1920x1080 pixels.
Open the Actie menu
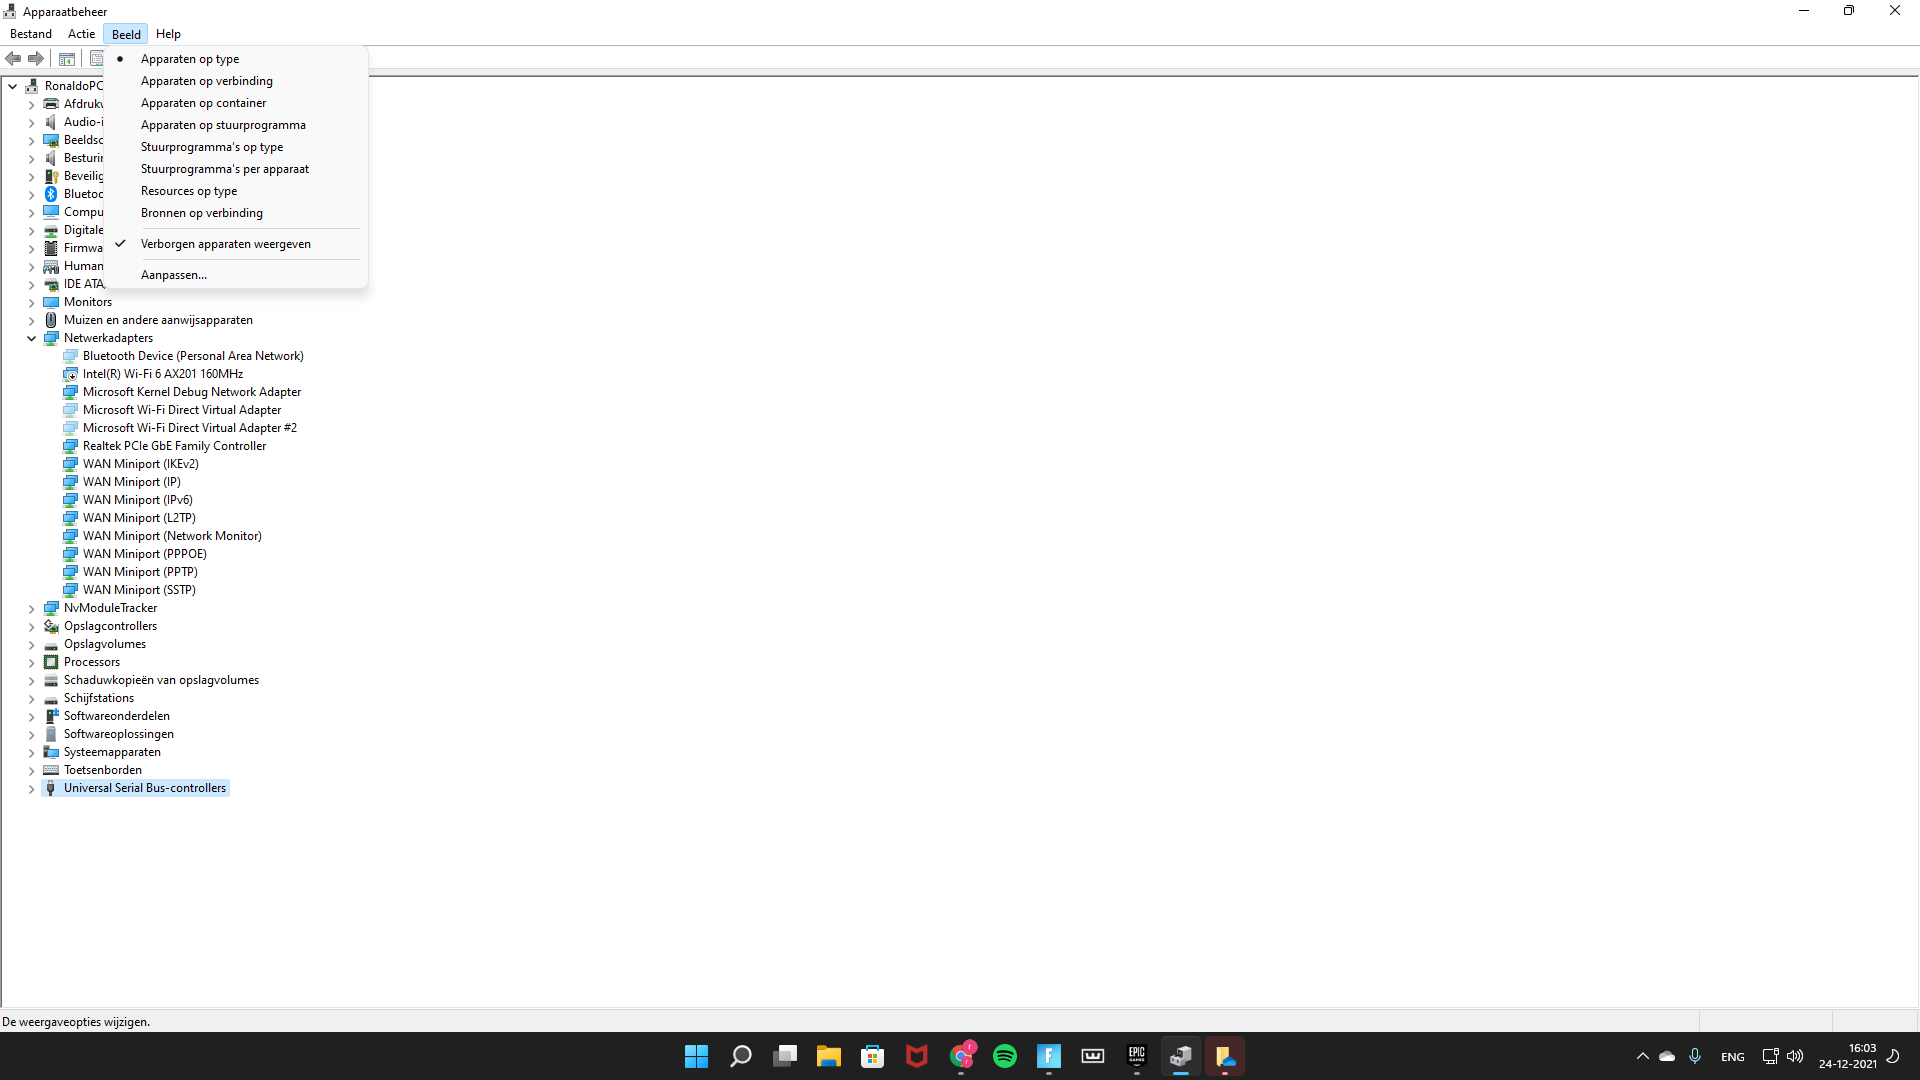(x=81, y=34)
